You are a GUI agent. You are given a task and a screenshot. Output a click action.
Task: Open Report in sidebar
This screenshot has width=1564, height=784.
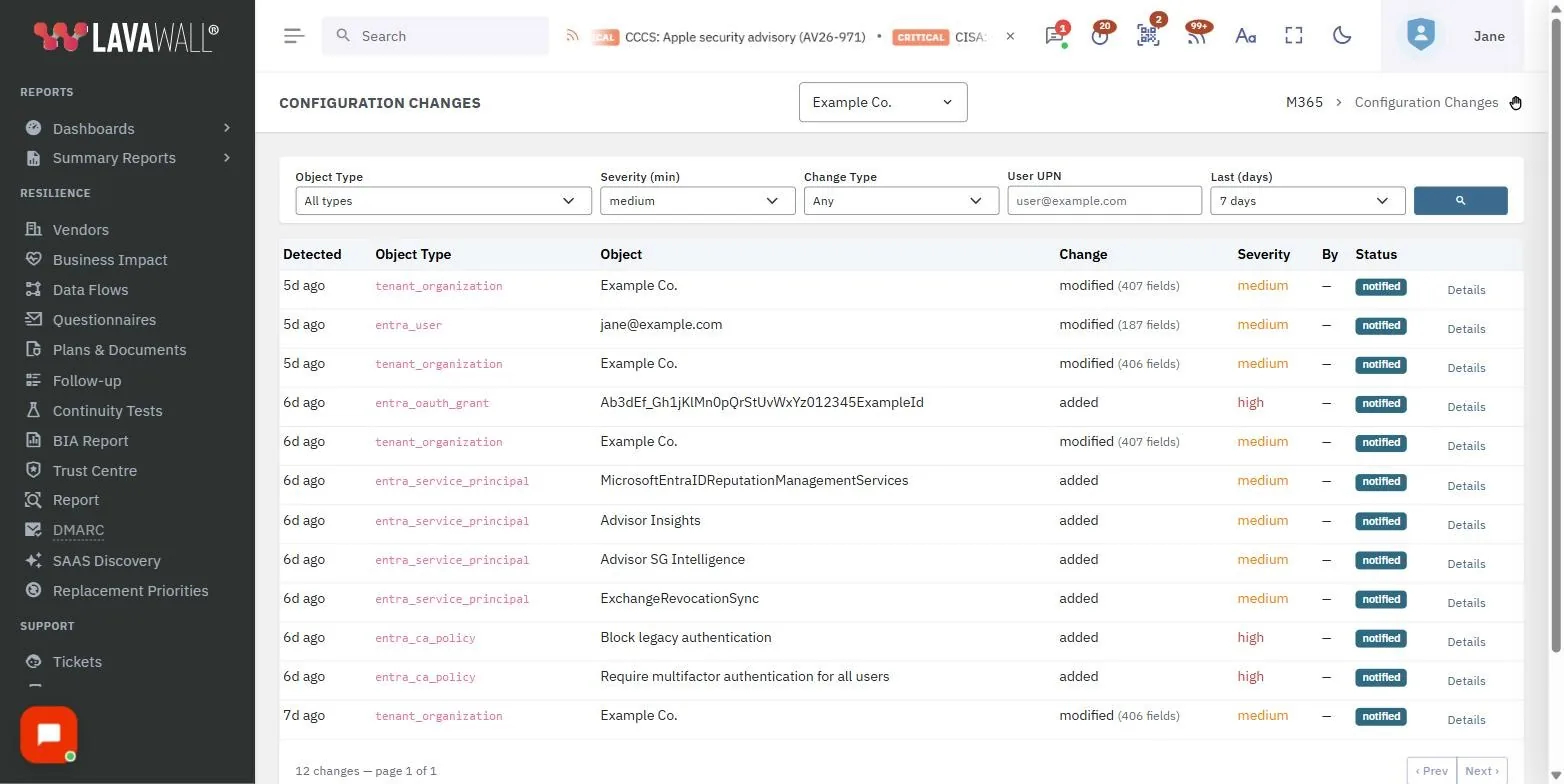(x=76, y=500)
